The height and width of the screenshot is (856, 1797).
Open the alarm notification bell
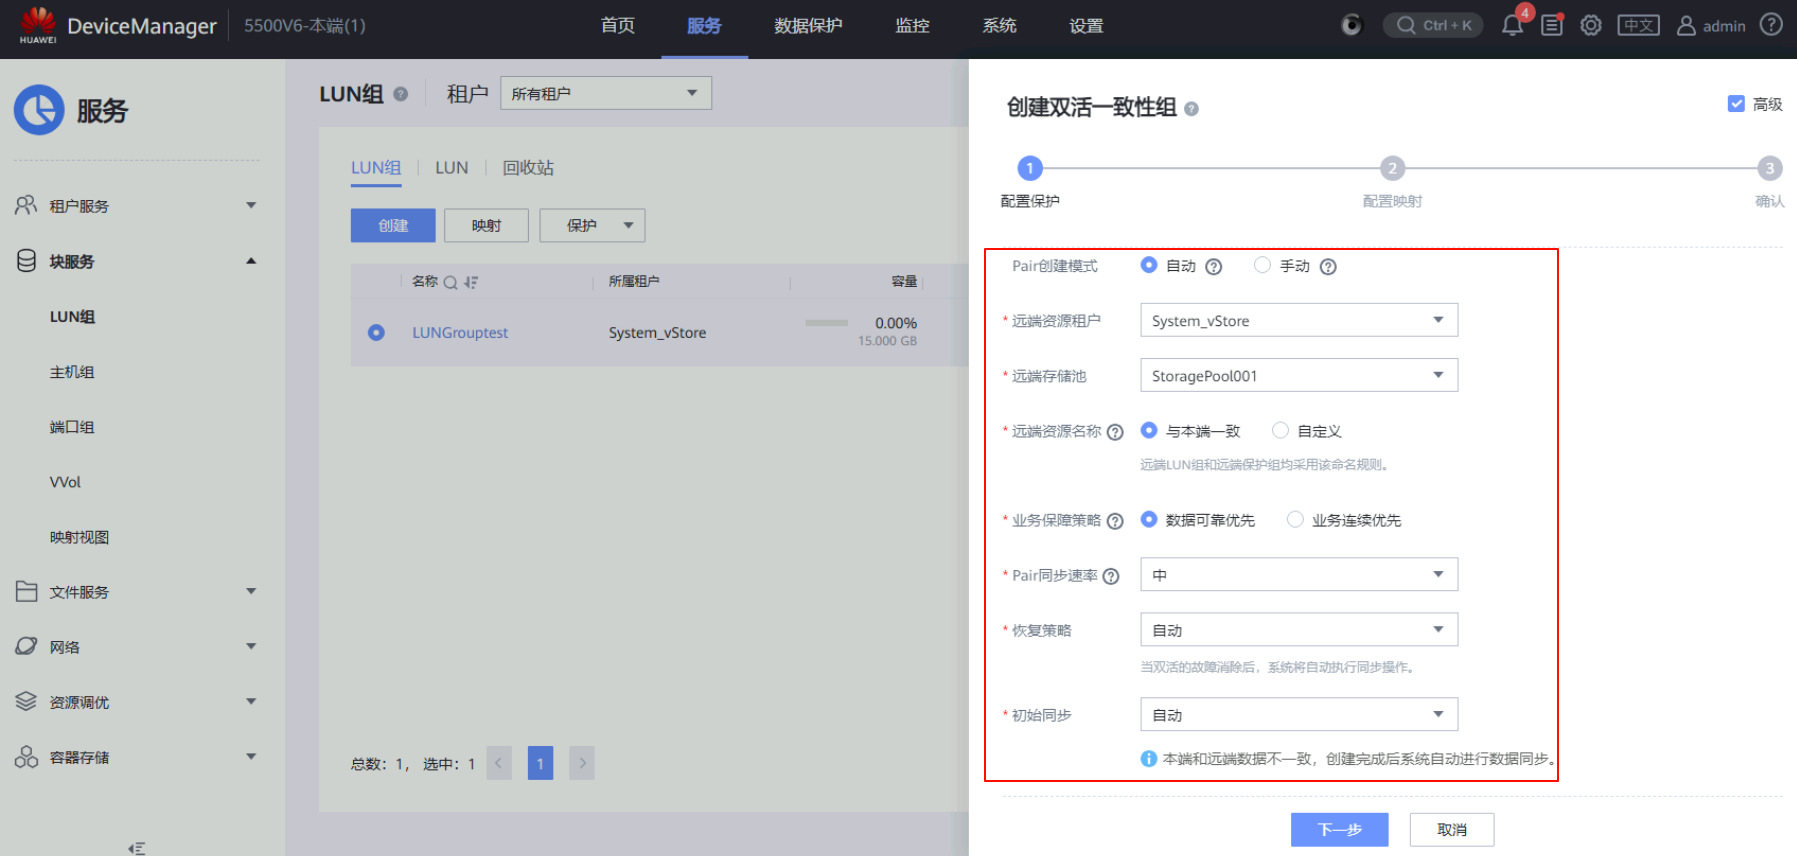click(1512, 26)
